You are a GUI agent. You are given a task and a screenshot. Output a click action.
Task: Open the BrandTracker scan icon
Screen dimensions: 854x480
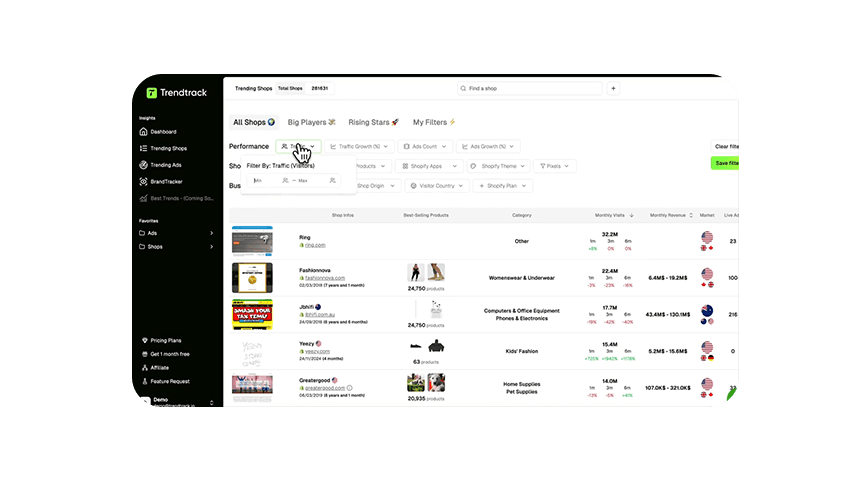coord(143,181)
